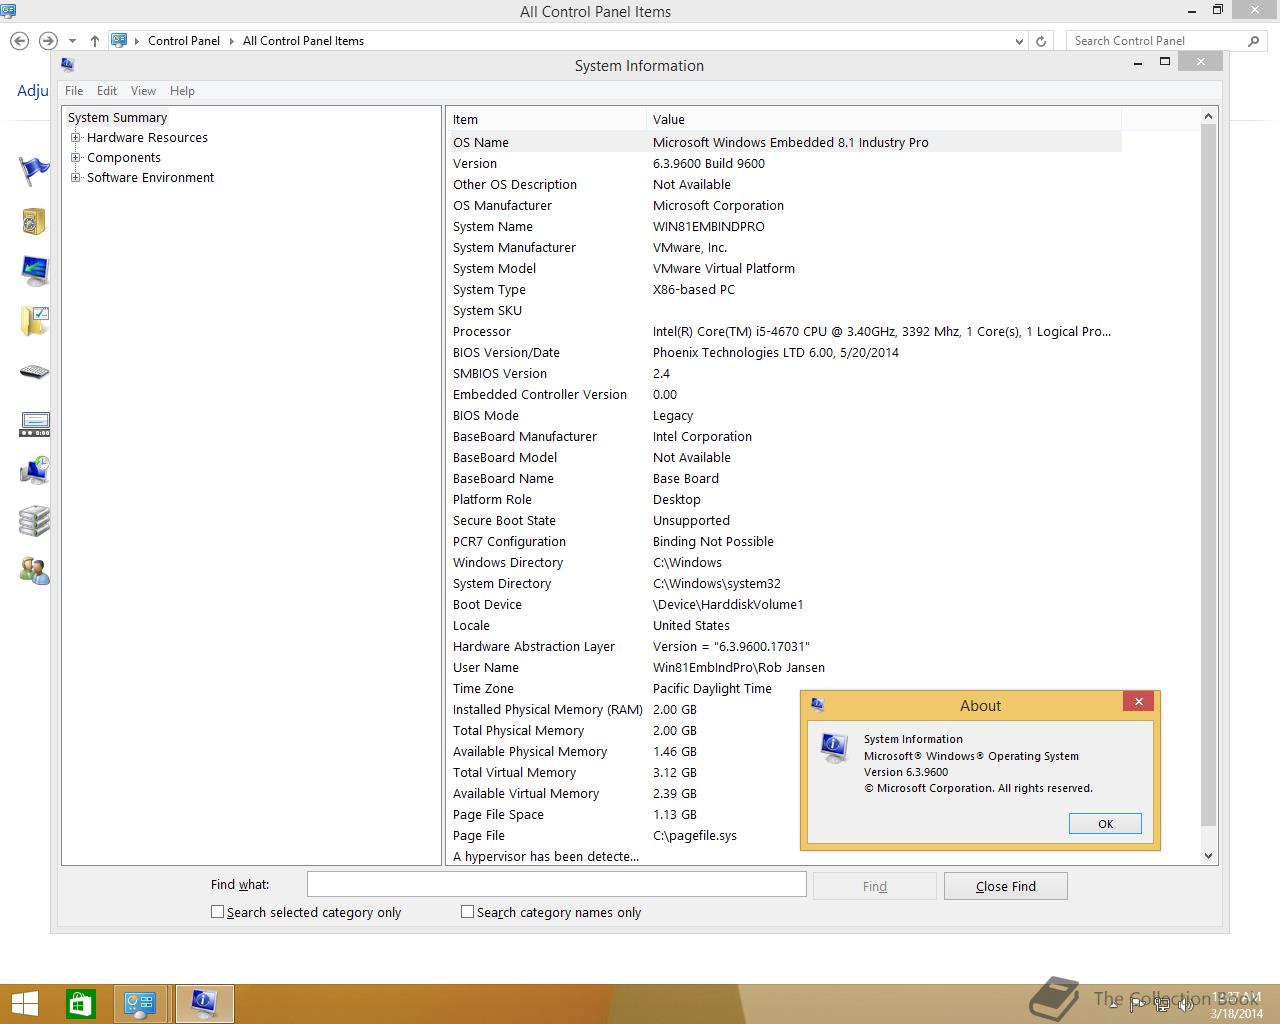
Task: Enable Search category names only checkbox
Action: coord(467,912)
